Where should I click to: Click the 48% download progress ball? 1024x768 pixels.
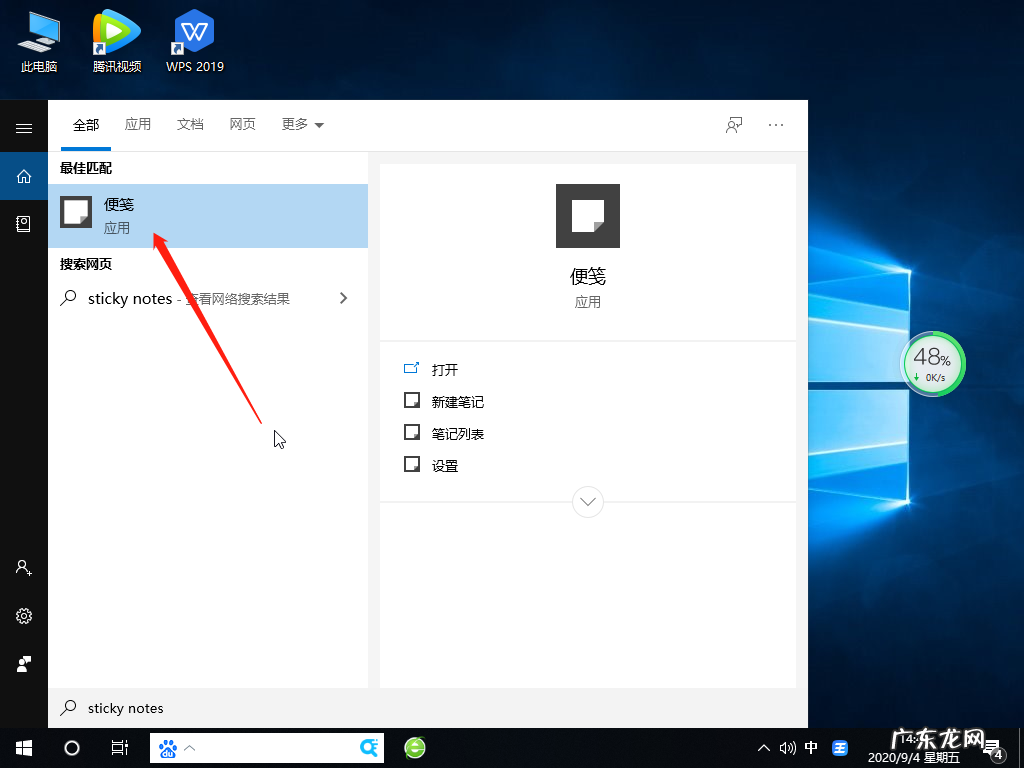[933, 364]
